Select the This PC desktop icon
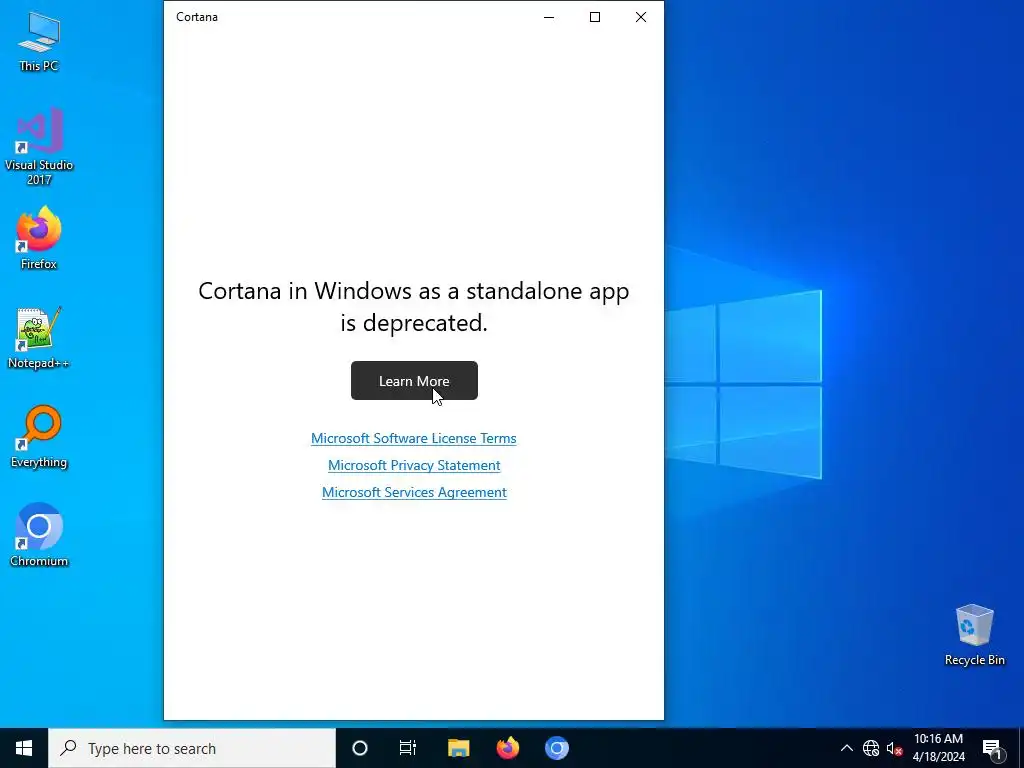This screenshot has width=1024, height=768. click(39, 41)
